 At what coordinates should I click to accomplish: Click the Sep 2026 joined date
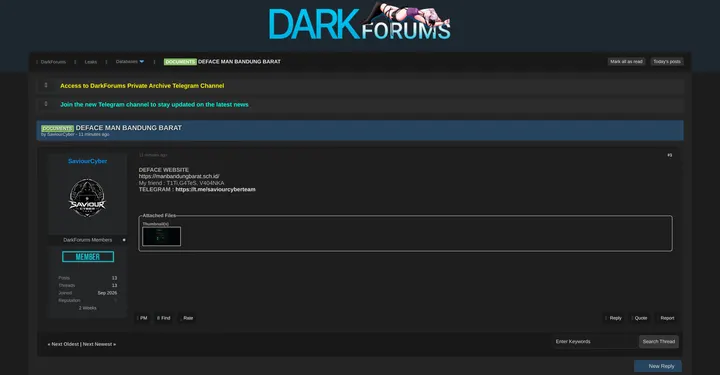click(x=107, y=293)
